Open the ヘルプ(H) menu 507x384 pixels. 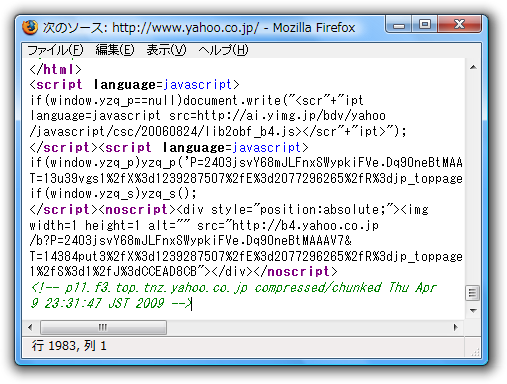[223, 50]
